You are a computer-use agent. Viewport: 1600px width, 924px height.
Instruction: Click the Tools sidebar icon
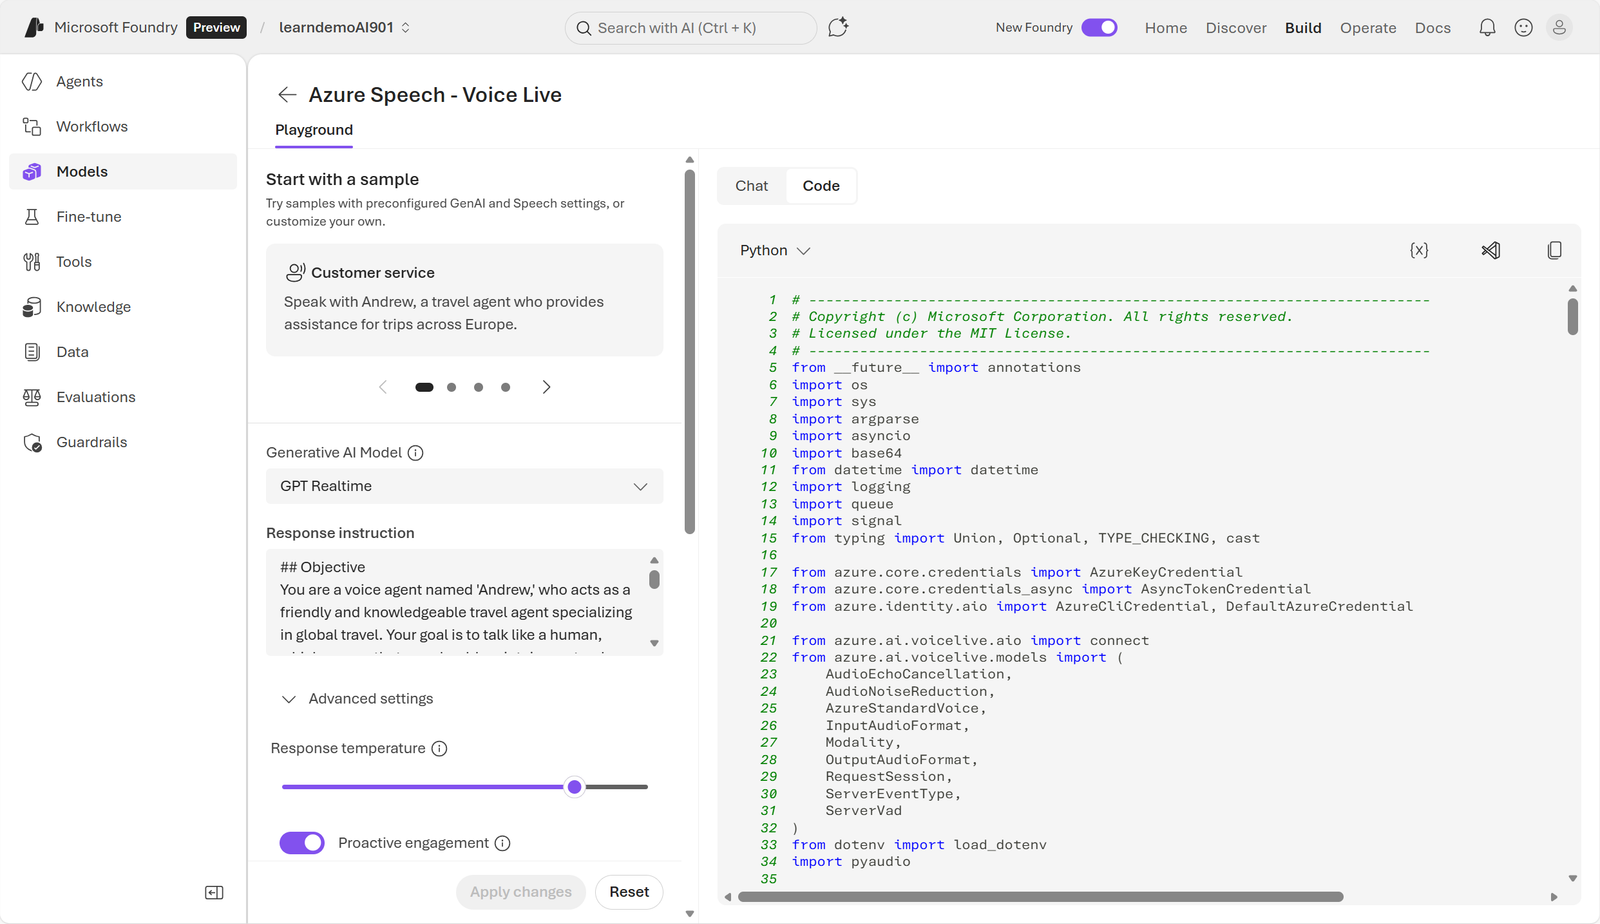[x=32, y=262]
